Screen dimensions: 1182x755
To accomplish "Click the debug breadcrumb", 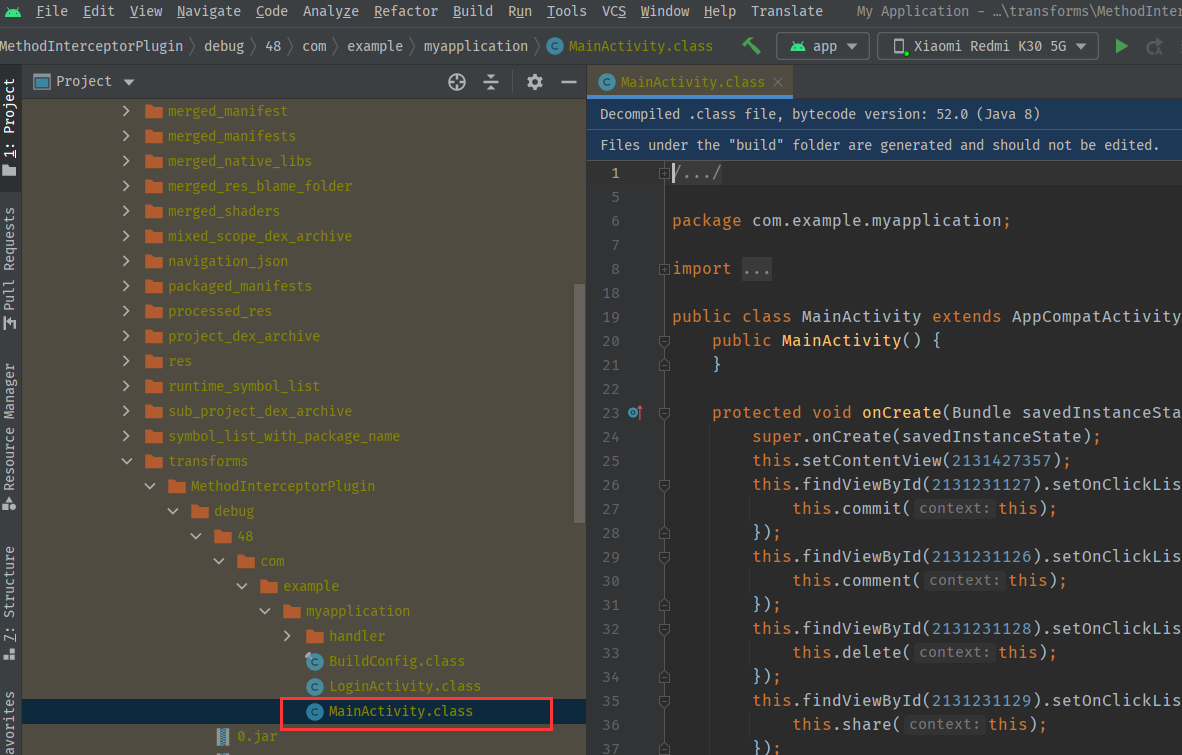I will pyautogui.click(x=224, y=46).
